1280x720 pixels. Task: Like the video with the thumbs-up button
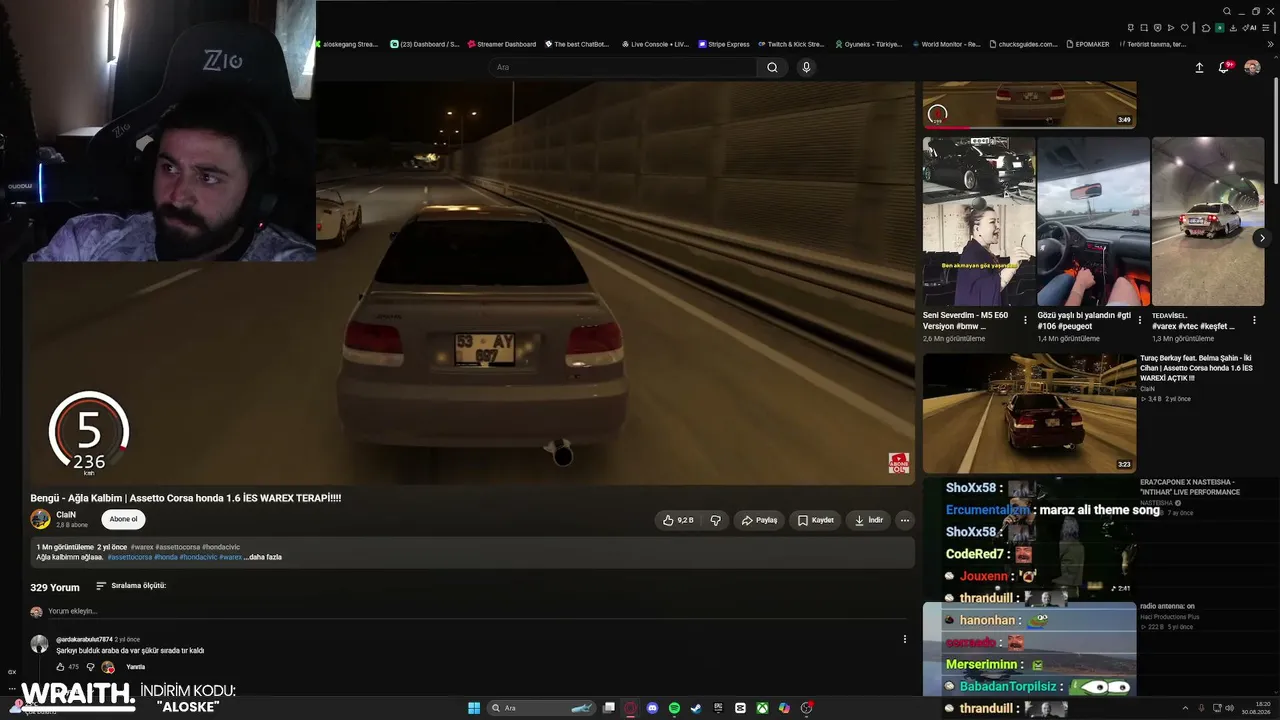click(678, 520)
